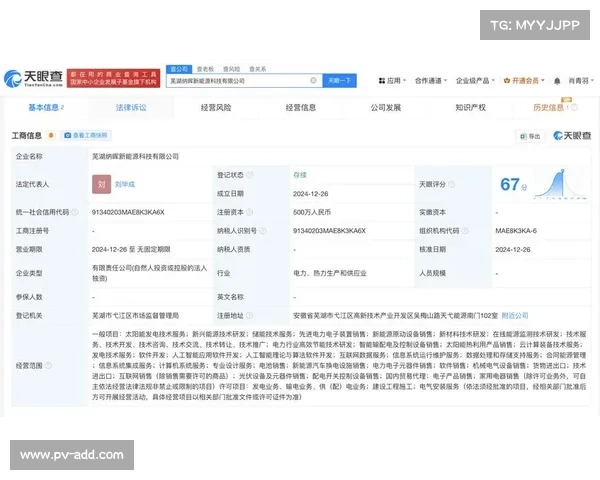Viewport: 600px width, 480px height.
Task: Click the help icon beside 纳税人识别号
Action: pyautogui.click(x=262, y=231)
